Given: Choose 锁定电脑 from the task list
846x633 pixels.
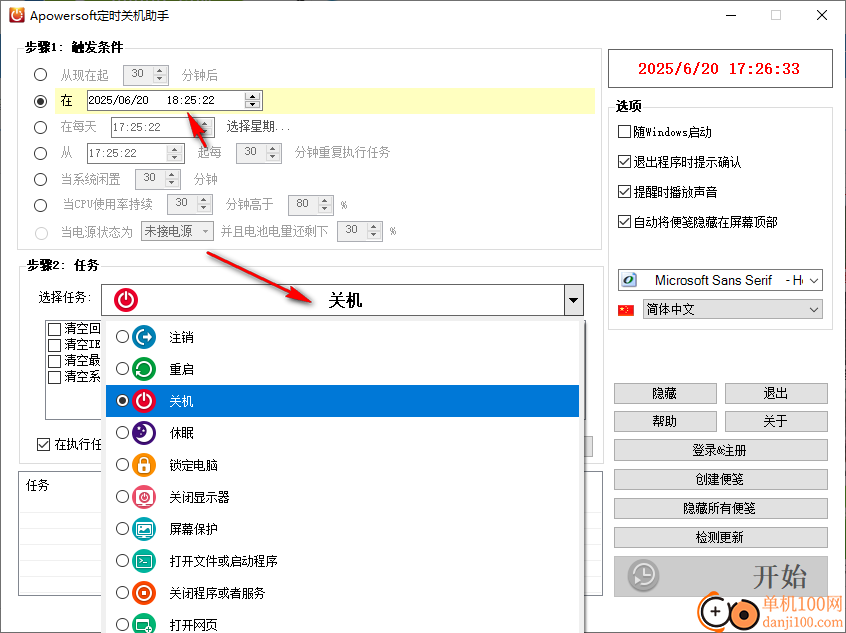Looking at the screenshot, I should [342, 465].
